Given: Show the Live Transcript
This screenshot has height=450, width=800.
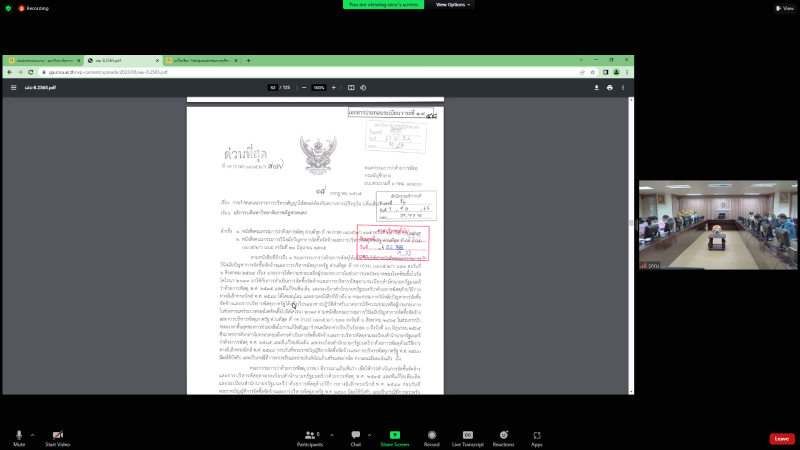Looking at the screenshot, I should tap(467, 436).
